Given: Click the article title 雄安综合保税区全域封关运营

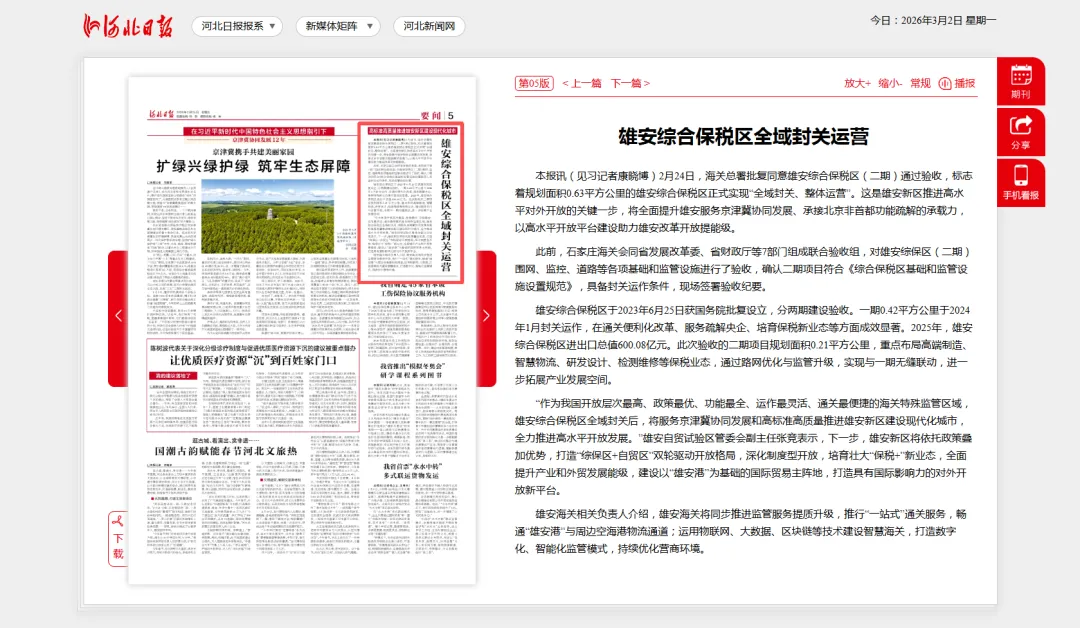Looking at the screenshot, I should (744, 136).
